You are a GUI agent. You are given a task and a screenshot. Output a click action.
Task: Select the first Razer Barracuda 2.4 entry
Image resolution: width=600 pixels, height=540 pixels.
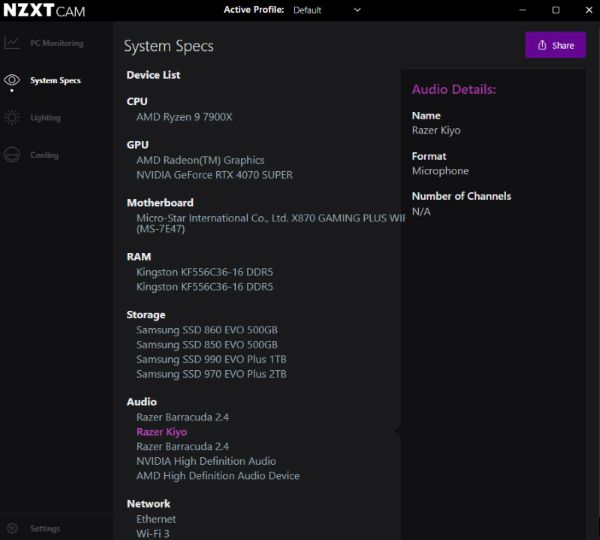[x=183, y=417]
